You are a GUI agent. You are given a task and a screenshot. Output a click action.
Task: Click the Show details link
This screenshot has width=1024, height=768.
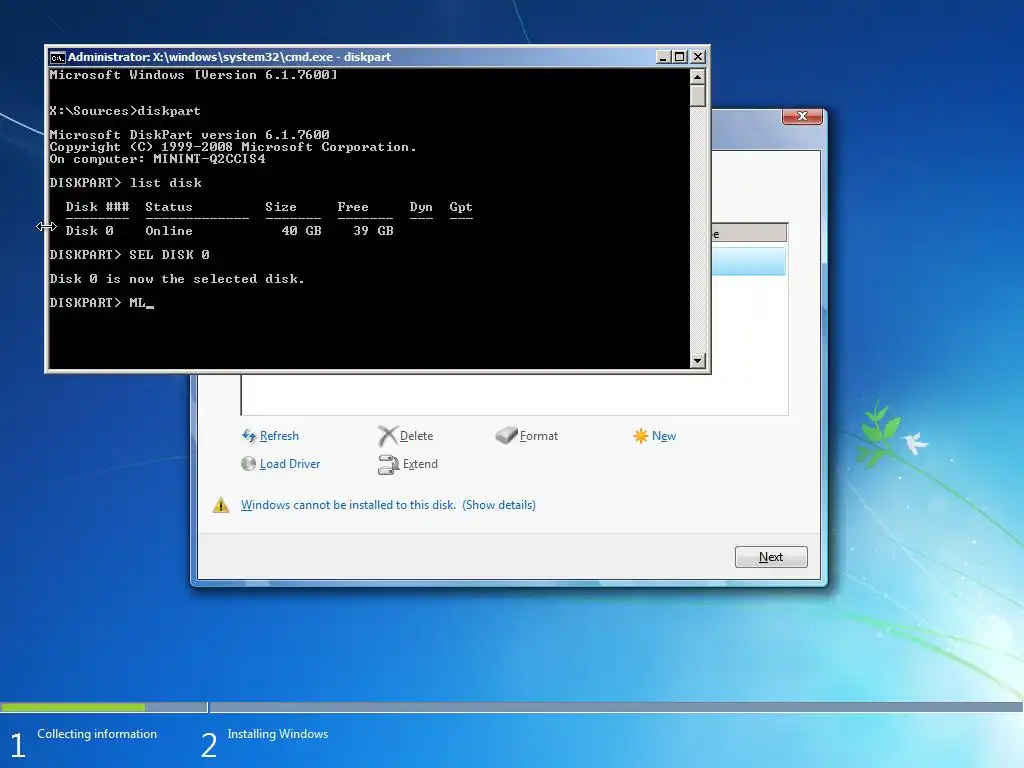click(x=499, y=505)
